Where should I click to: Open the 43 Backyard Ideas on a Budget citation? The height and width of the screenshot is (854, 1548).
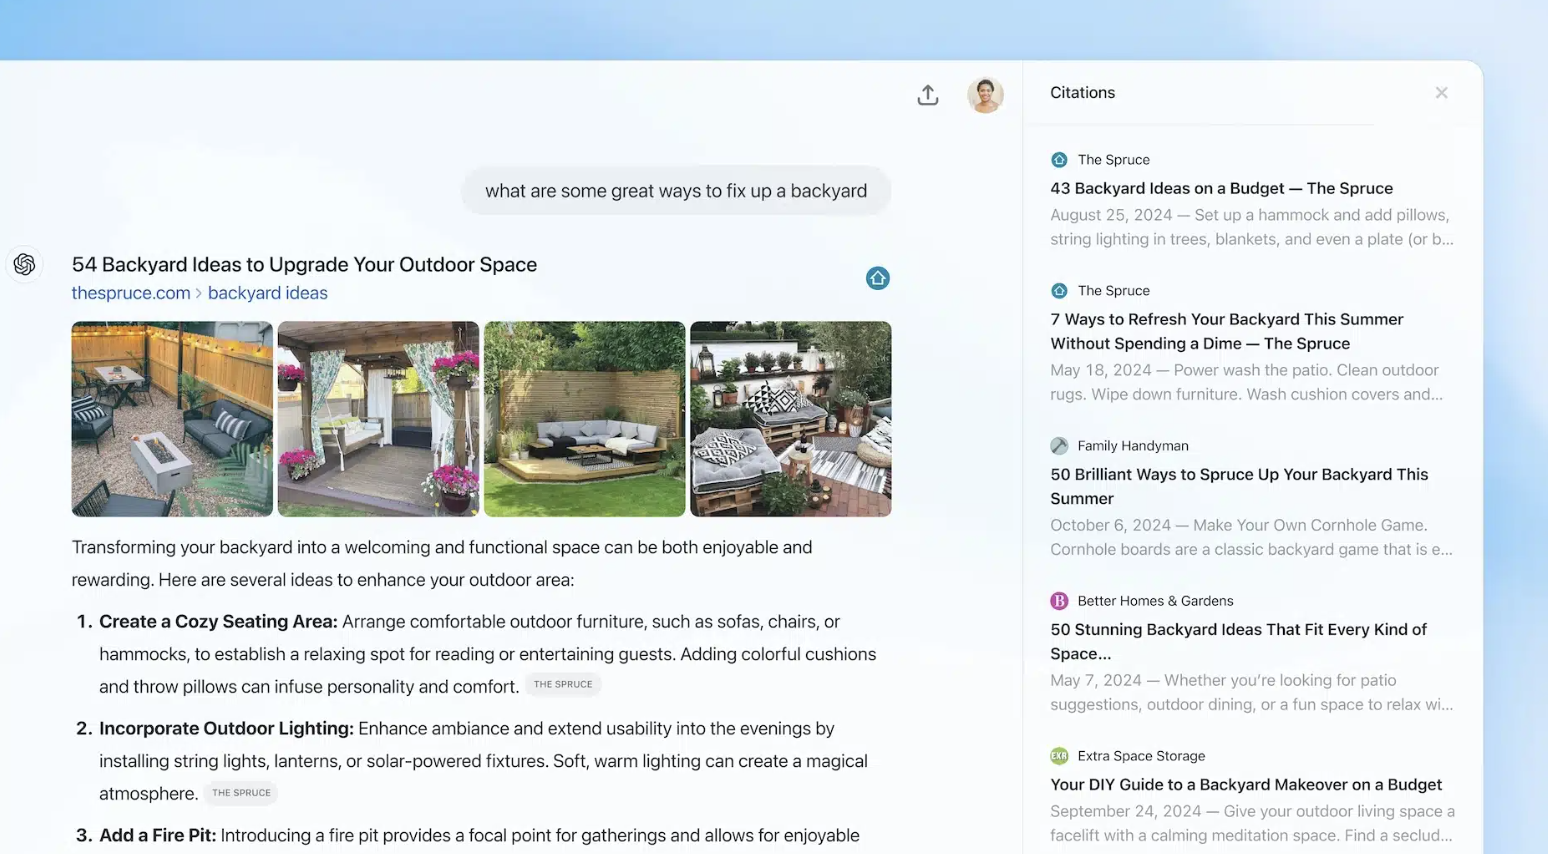1221,188
